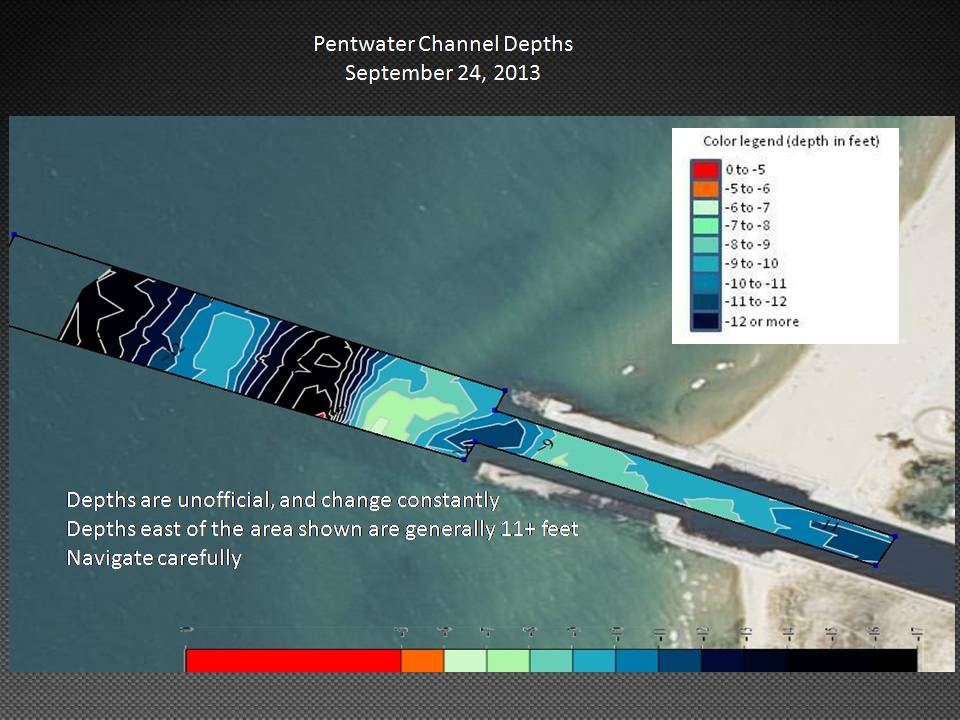Click the 'Navigate carefully' warning text
The width and height of the screenshot is (960, 720).
tap(154, 558)
